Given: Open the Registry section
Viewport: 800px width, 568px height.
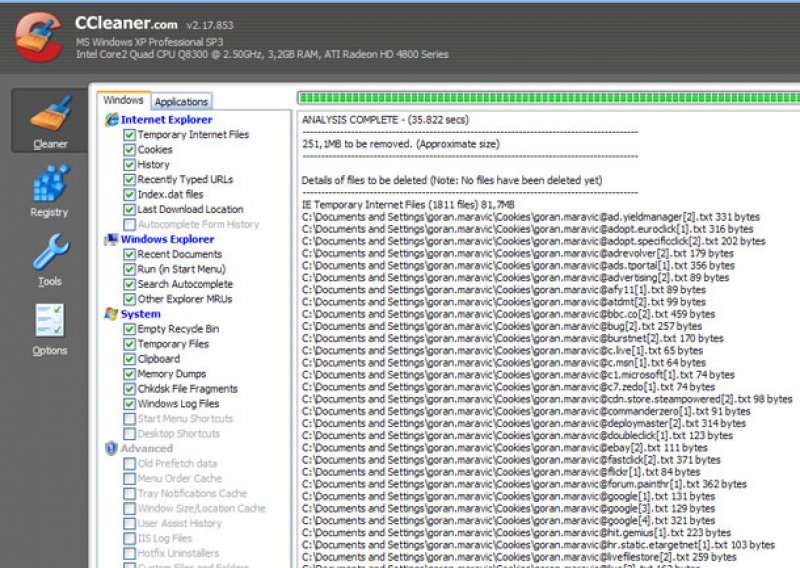Looking at the screenshot, I should click(49, 191).
